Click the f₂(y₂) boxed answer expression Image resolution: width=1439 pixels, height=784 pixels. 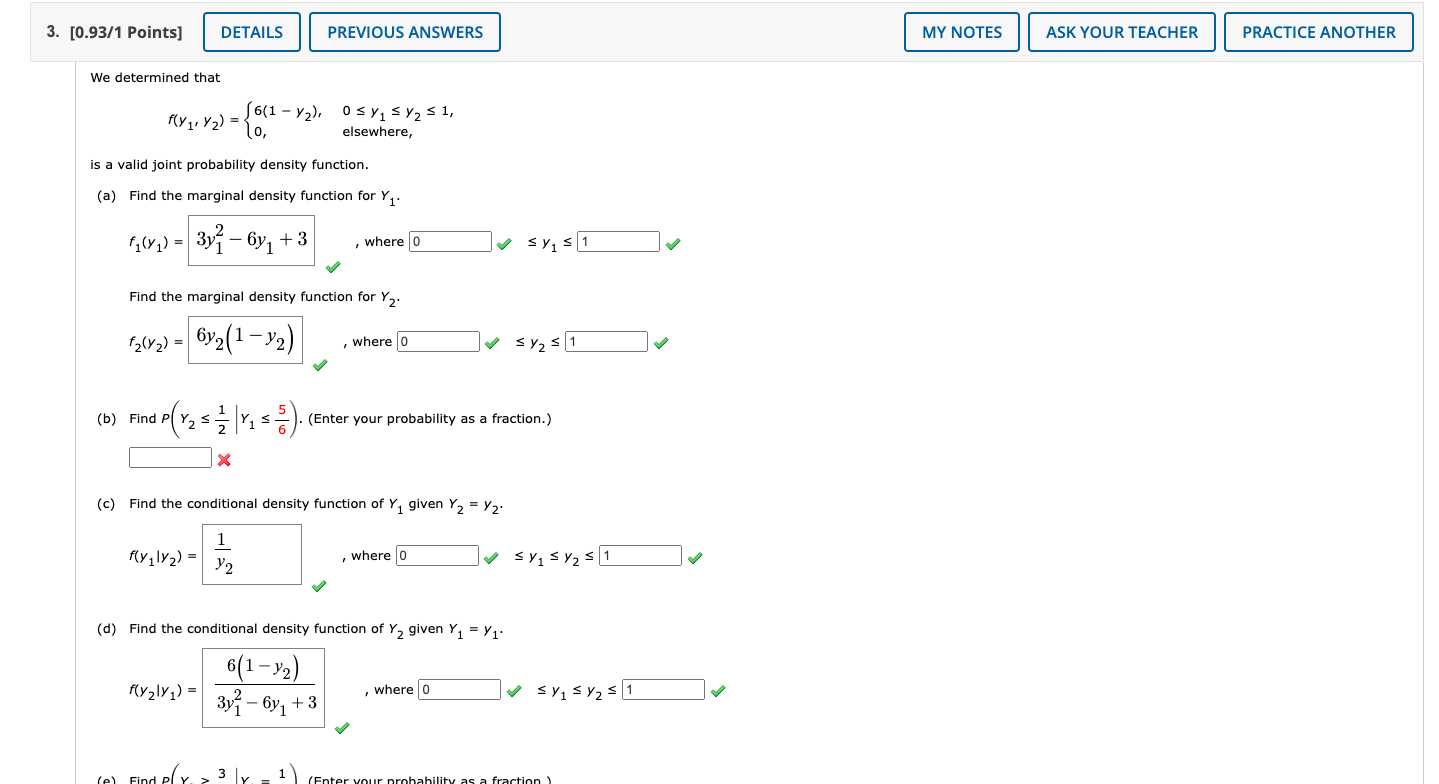[x=245, y=339]
